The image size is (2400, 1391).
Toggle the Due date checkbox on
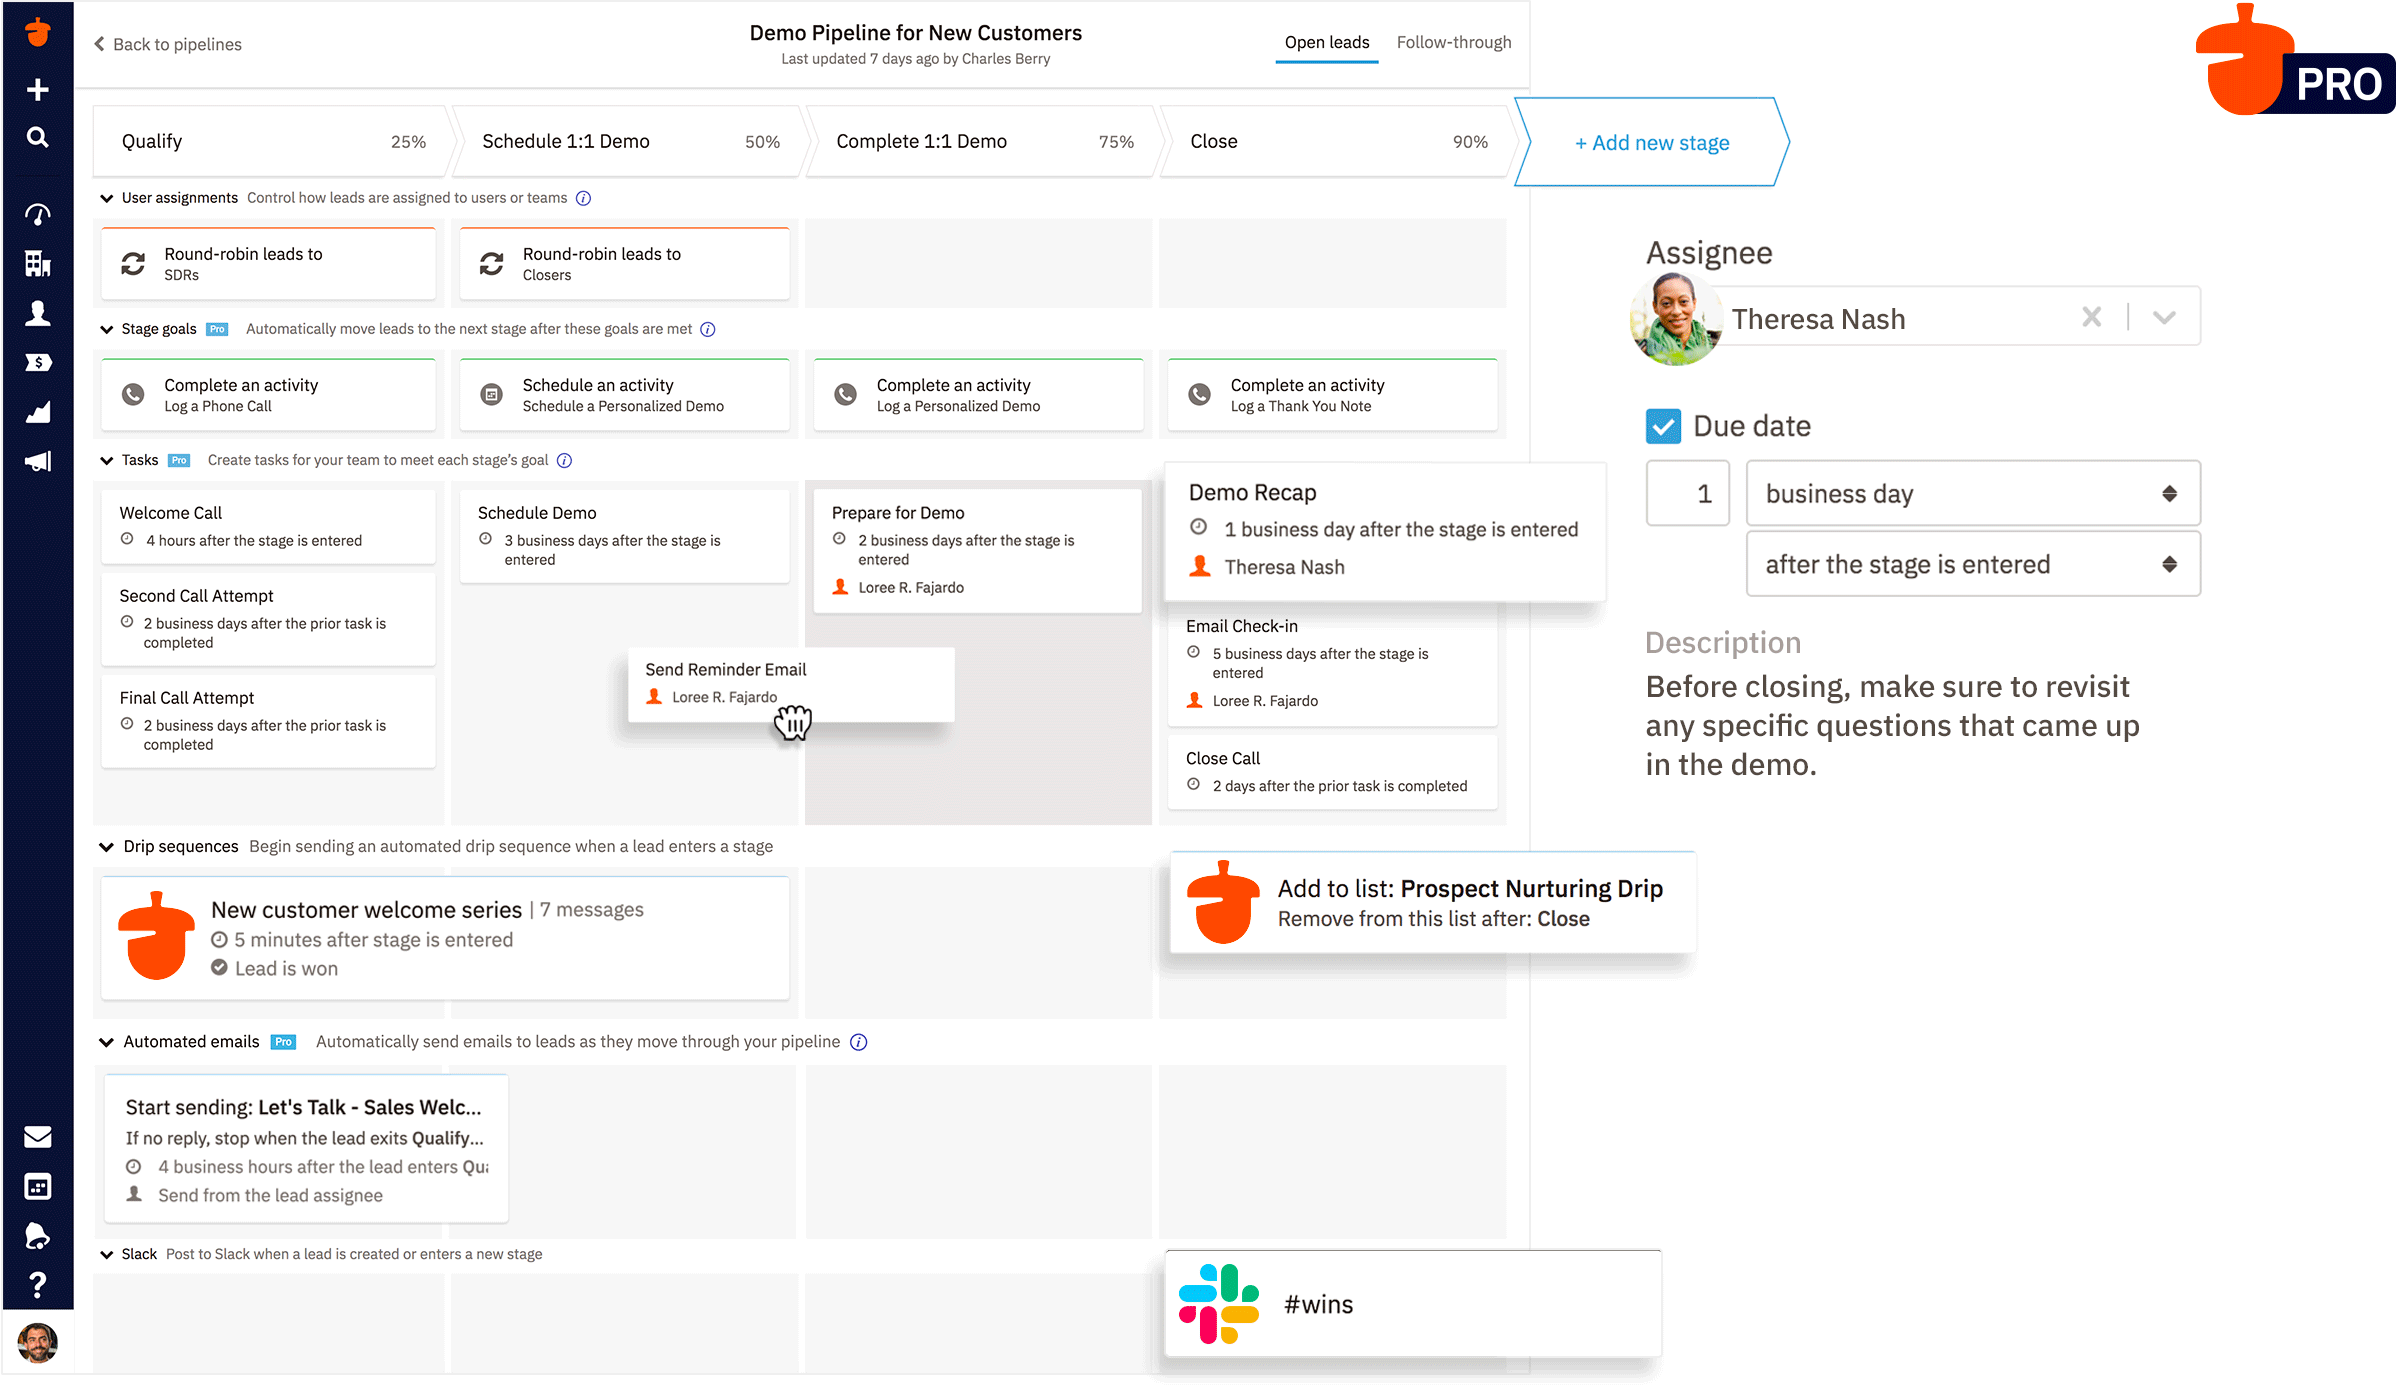(x=1663, y=426)
